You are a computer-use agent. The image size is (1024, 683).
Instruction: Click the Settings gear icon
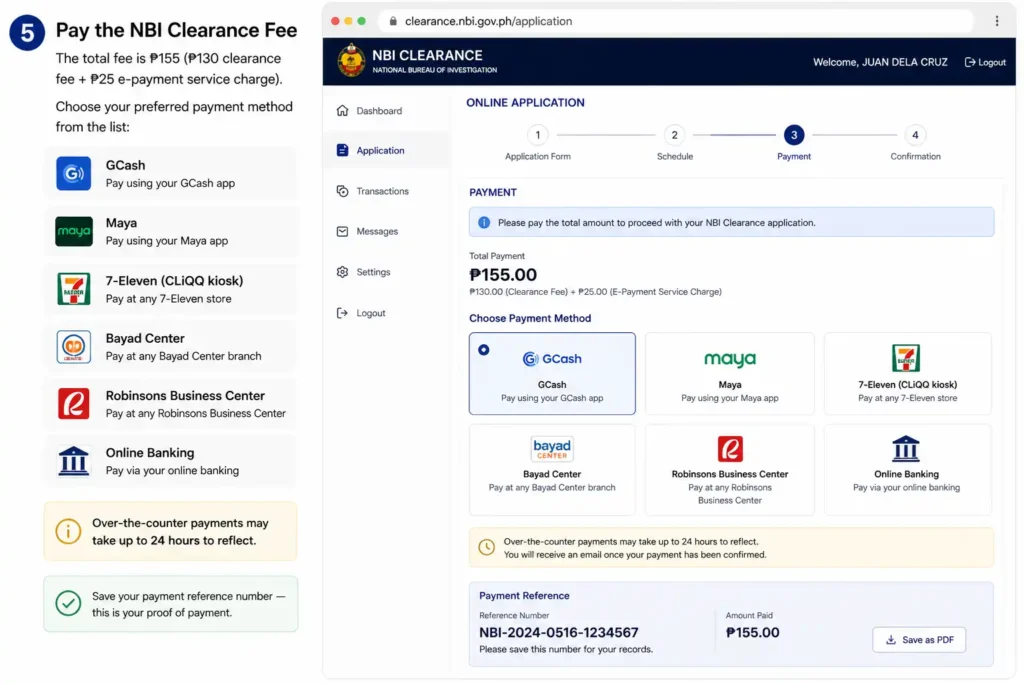(x=342, y=272)
